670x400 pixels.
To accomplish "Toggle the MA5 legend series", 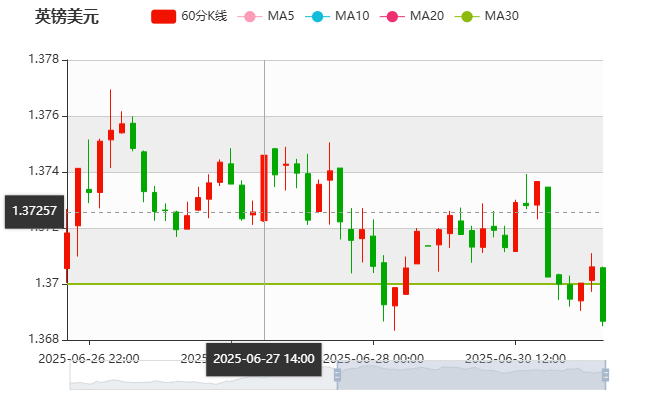I will (x=266, y=16).
